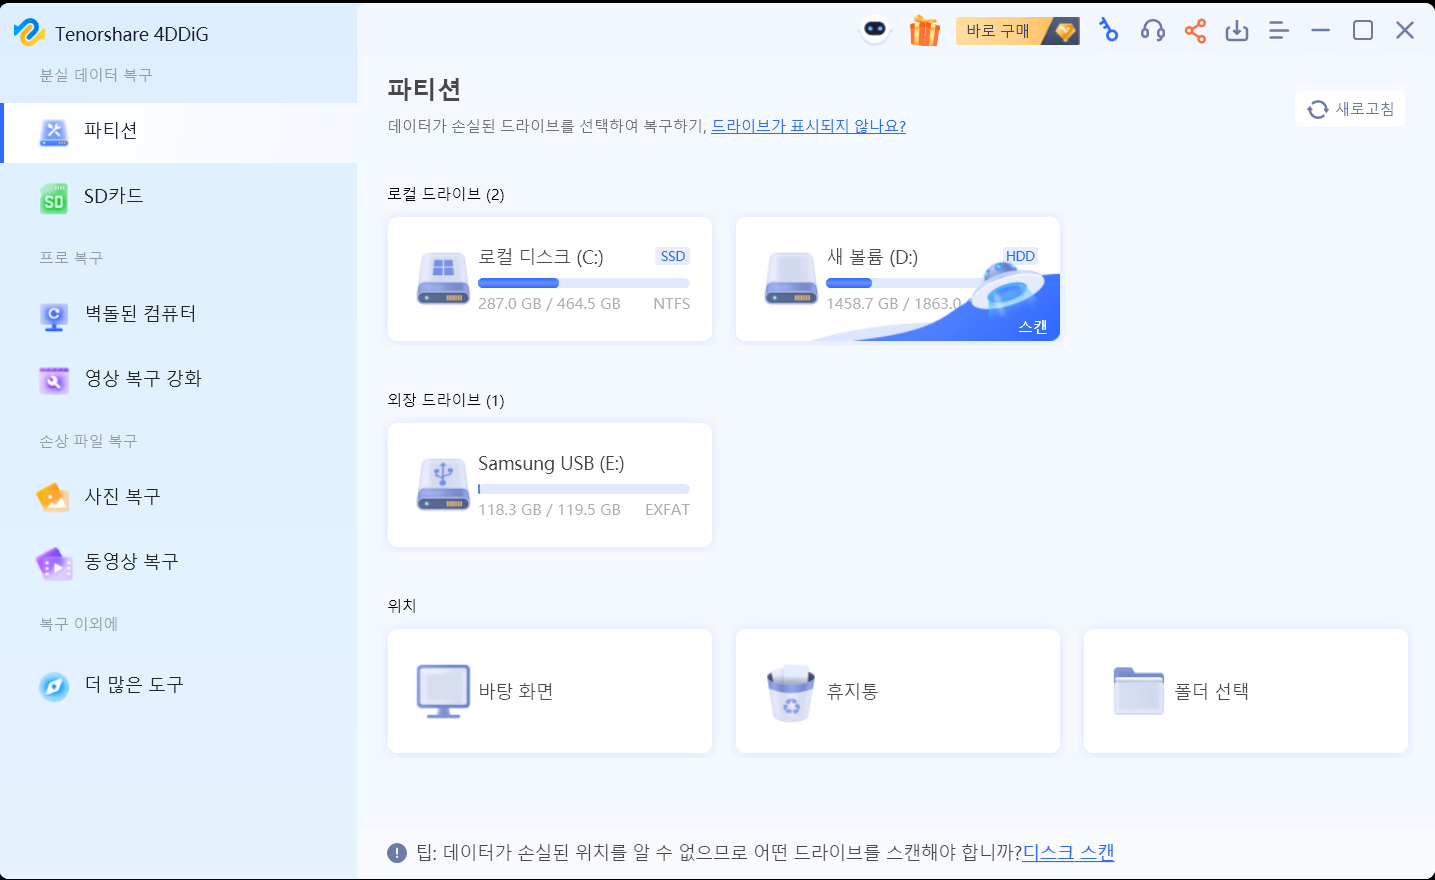Click the 287.0 GB / 464.5 GB text
The image size is (1435, 880).
[549, 303]
